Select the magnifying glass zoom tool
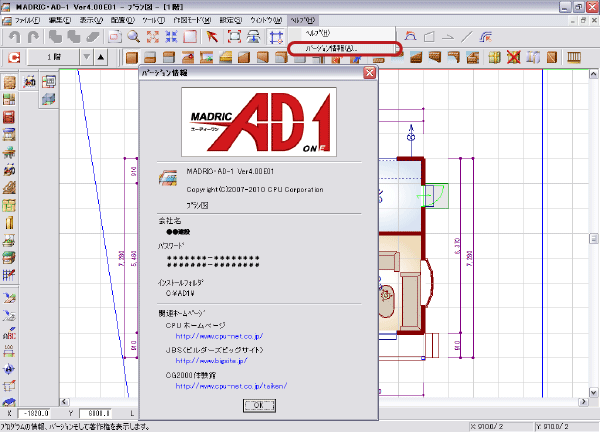This screenshot has height=432, width=600. tap(134, 37)
